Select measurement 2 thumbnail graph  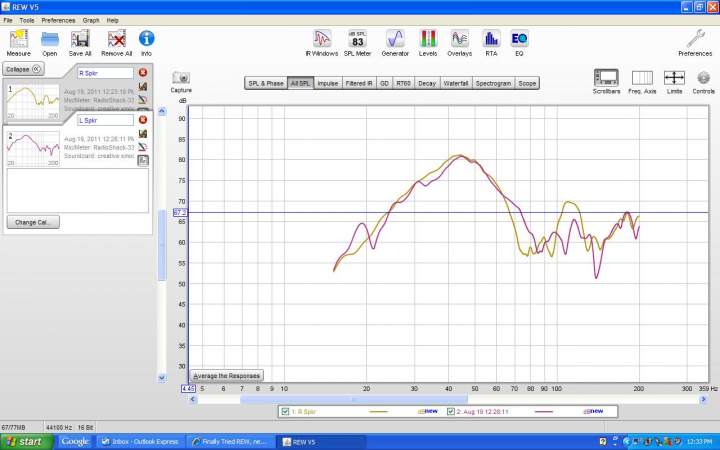33,148
